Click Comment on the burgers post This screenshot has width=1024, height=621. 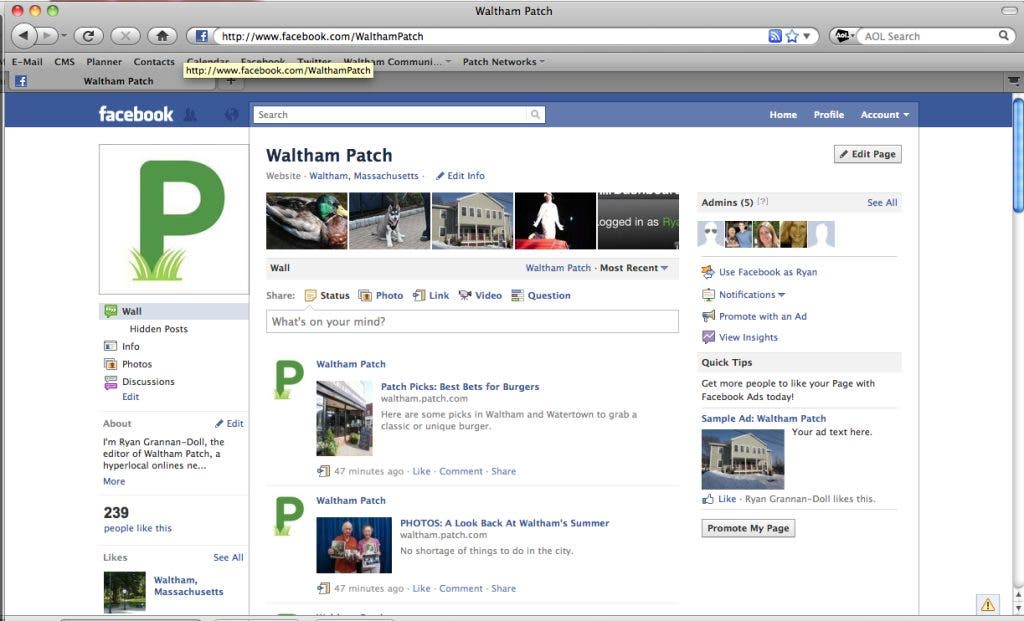[x=460, y=471]
